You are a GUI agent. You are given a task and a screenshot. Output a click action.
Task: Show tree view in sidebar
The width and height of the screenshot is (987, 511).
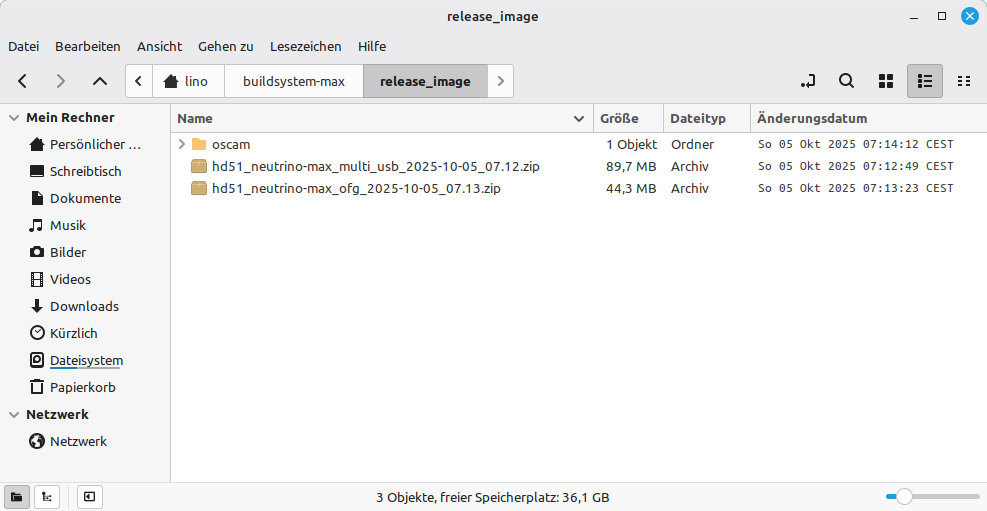click(46, 496)
